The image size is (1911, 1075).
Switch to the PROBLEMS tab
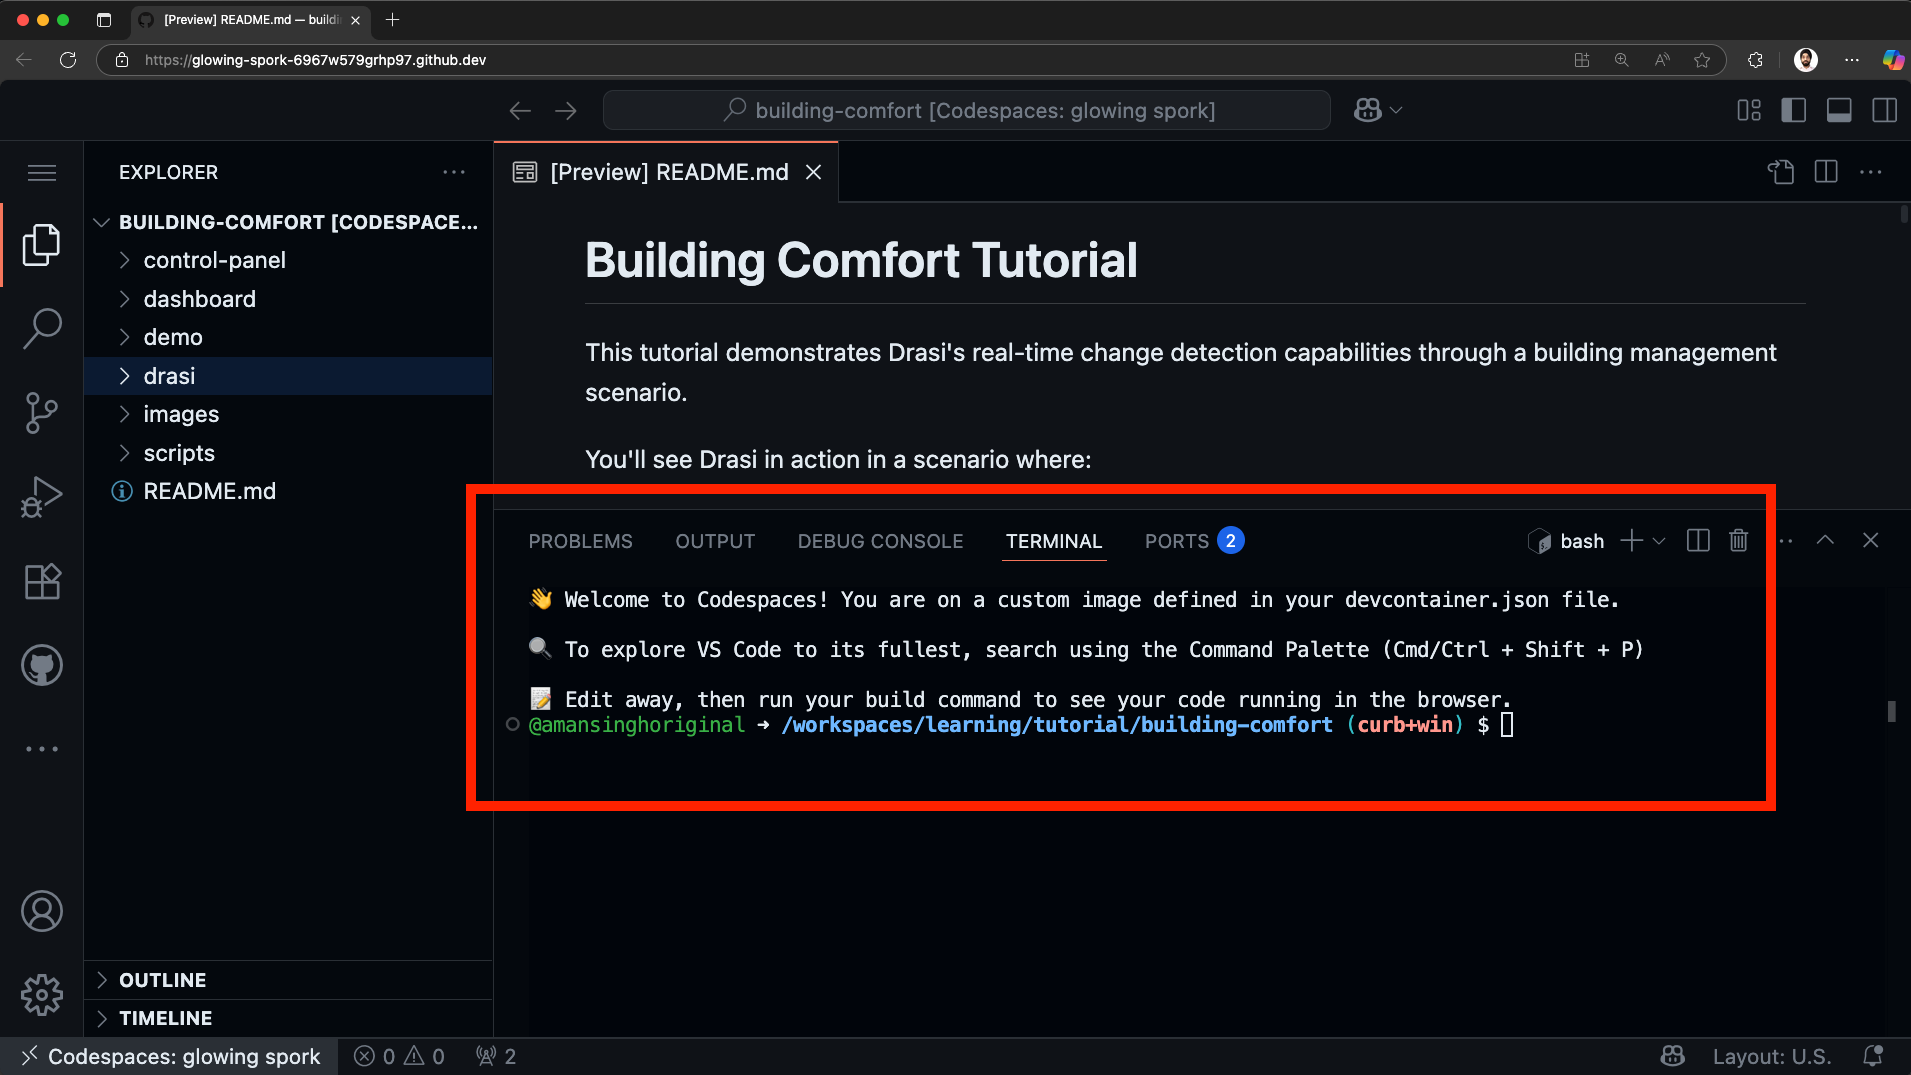tap(580, 540)
